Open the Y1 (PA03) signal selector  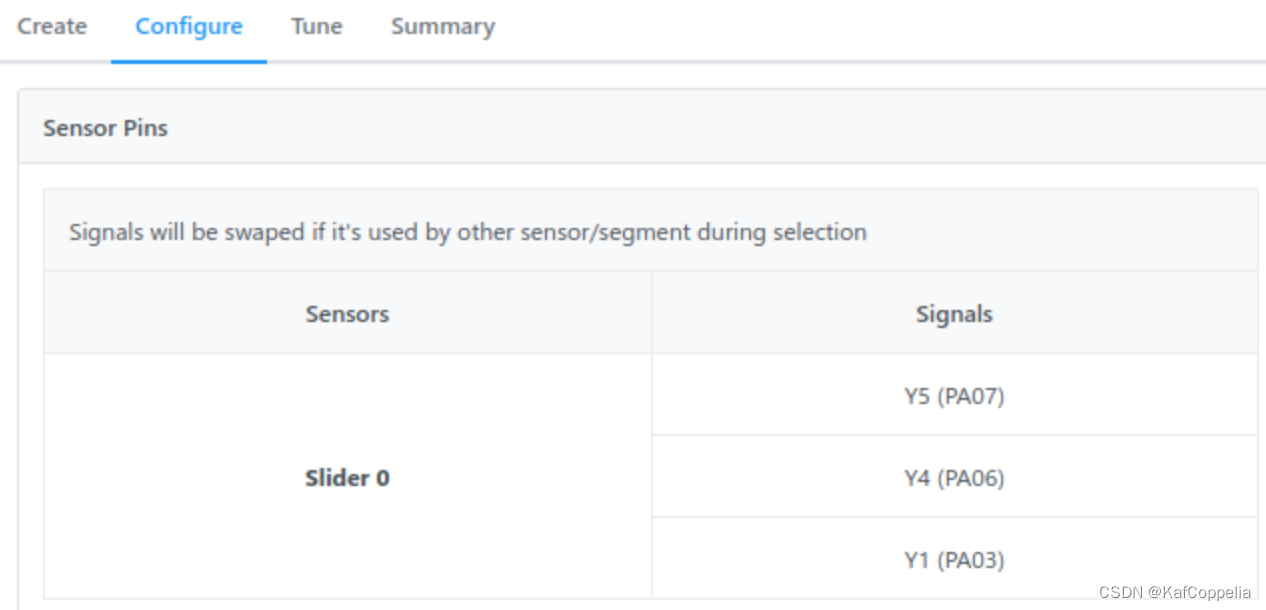[x=954, y=560]
